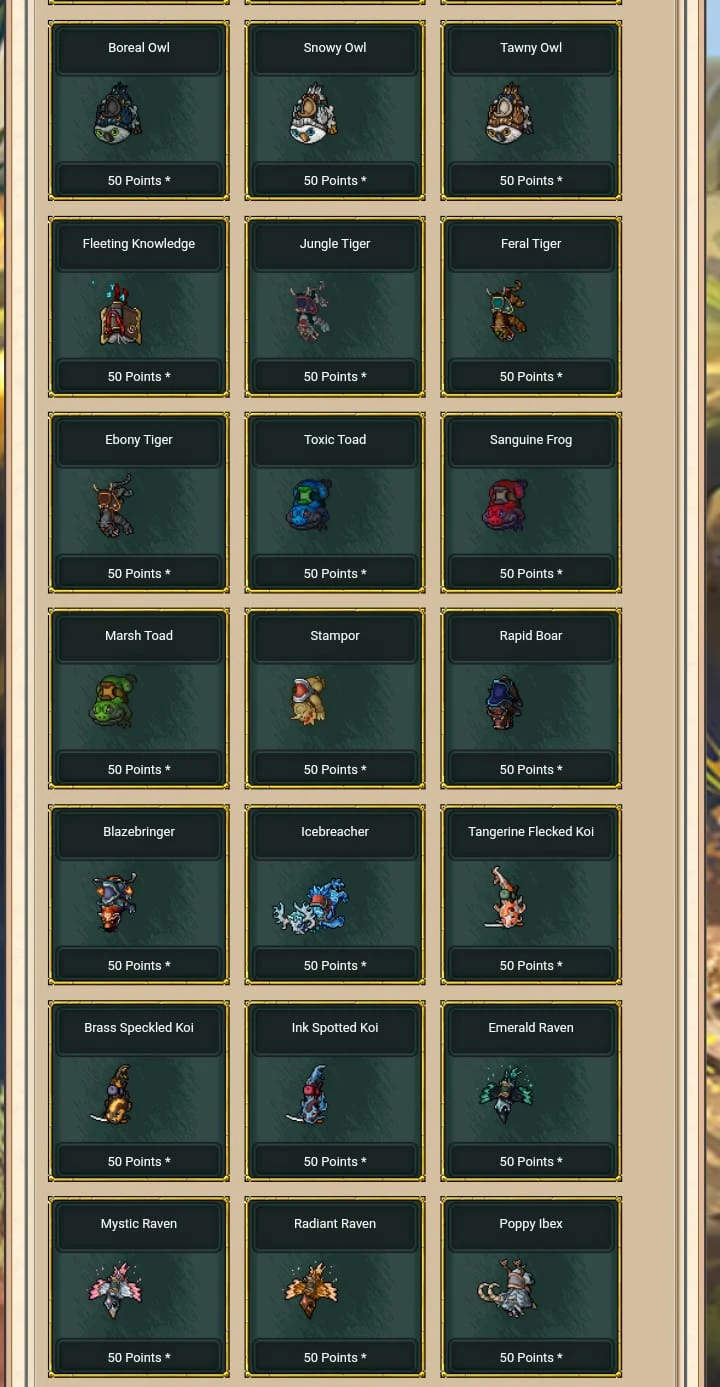Pick the Icebreacher mount sprite

point(311,906)
